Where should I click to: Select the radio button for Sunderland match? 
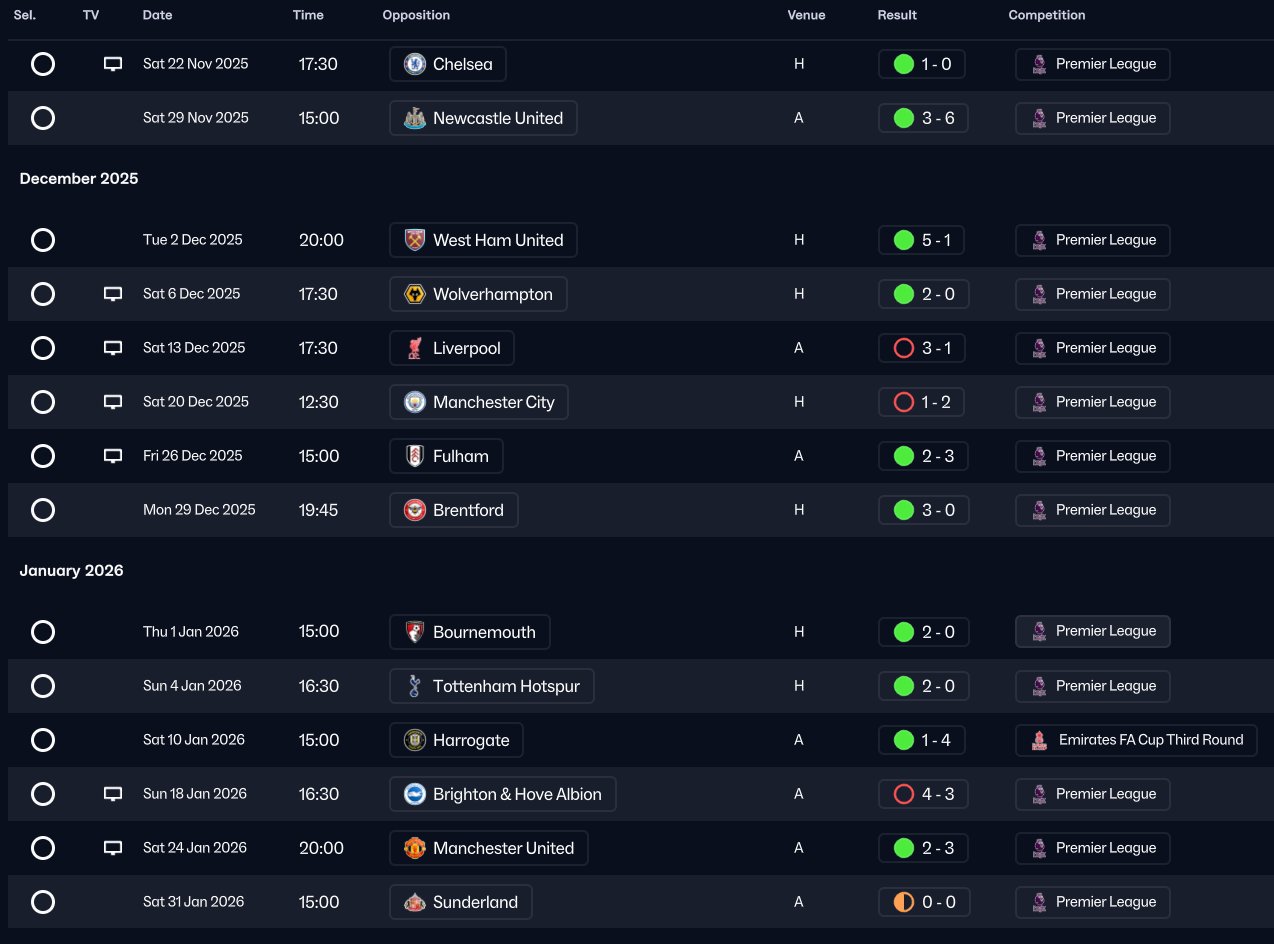[43, 902]
